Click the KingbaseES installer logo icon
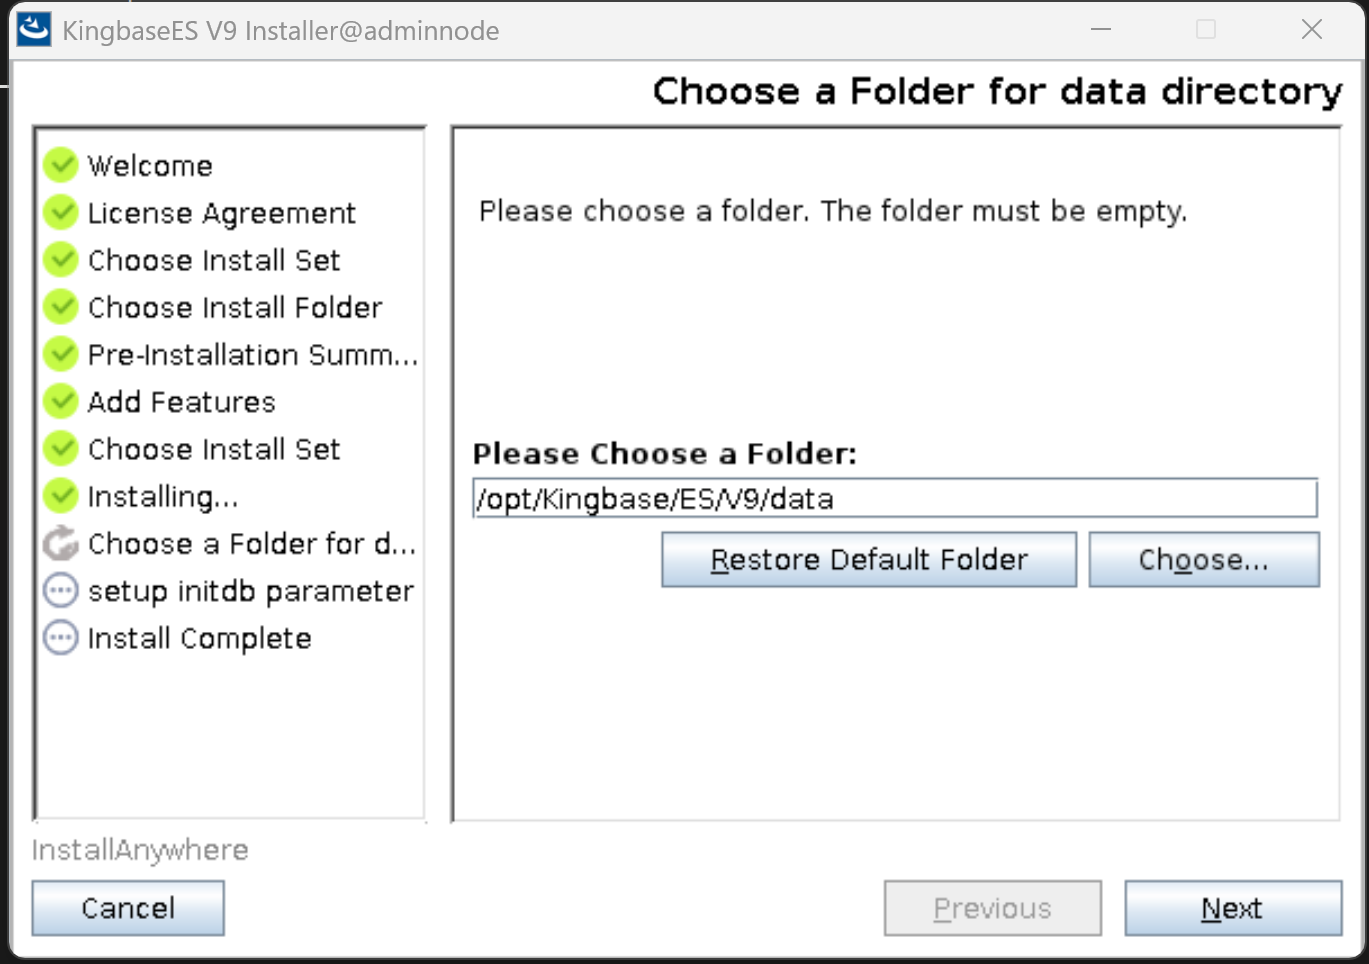 (x=34, y=30)
